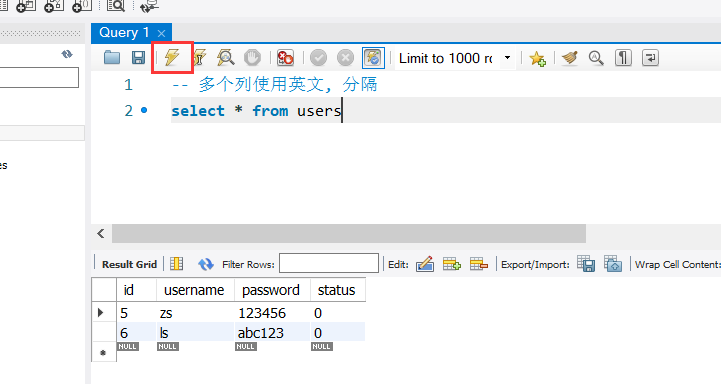Stop the running query (hand icon)
Viewport: 721px width, 384px height.
pos(252,58)
